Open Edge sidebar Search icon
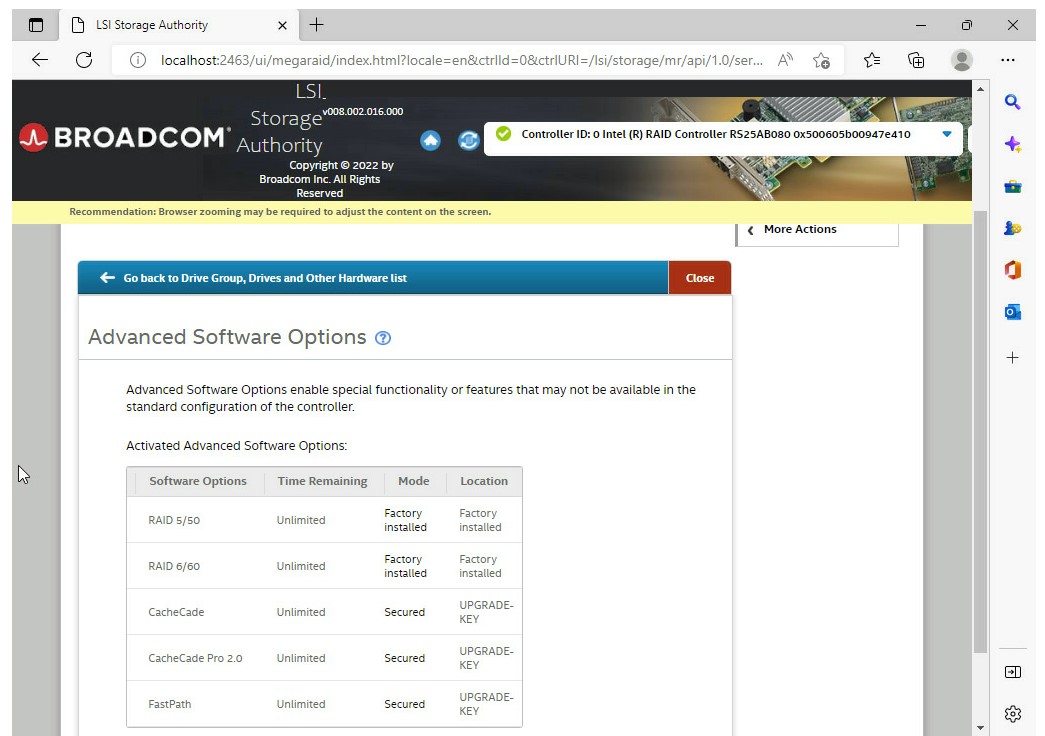 click(1012, 102)
